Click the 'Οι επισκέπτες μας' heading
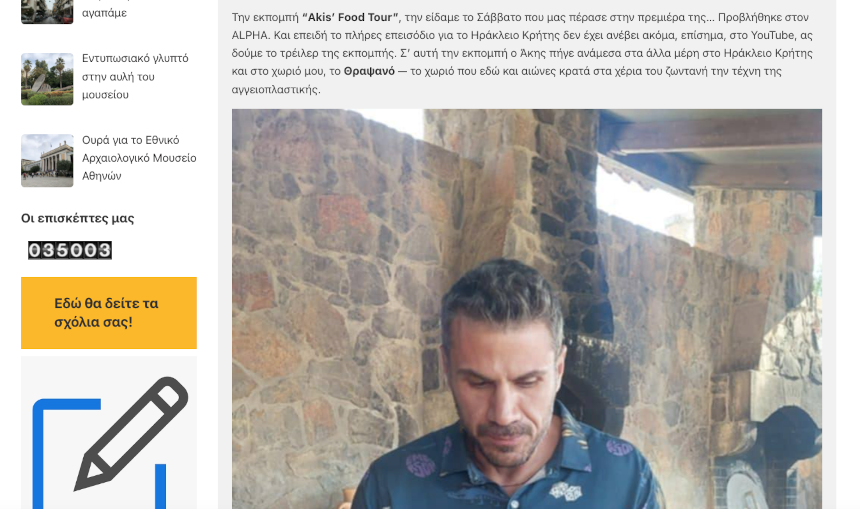Screen dimensions: 860x509 77,218
